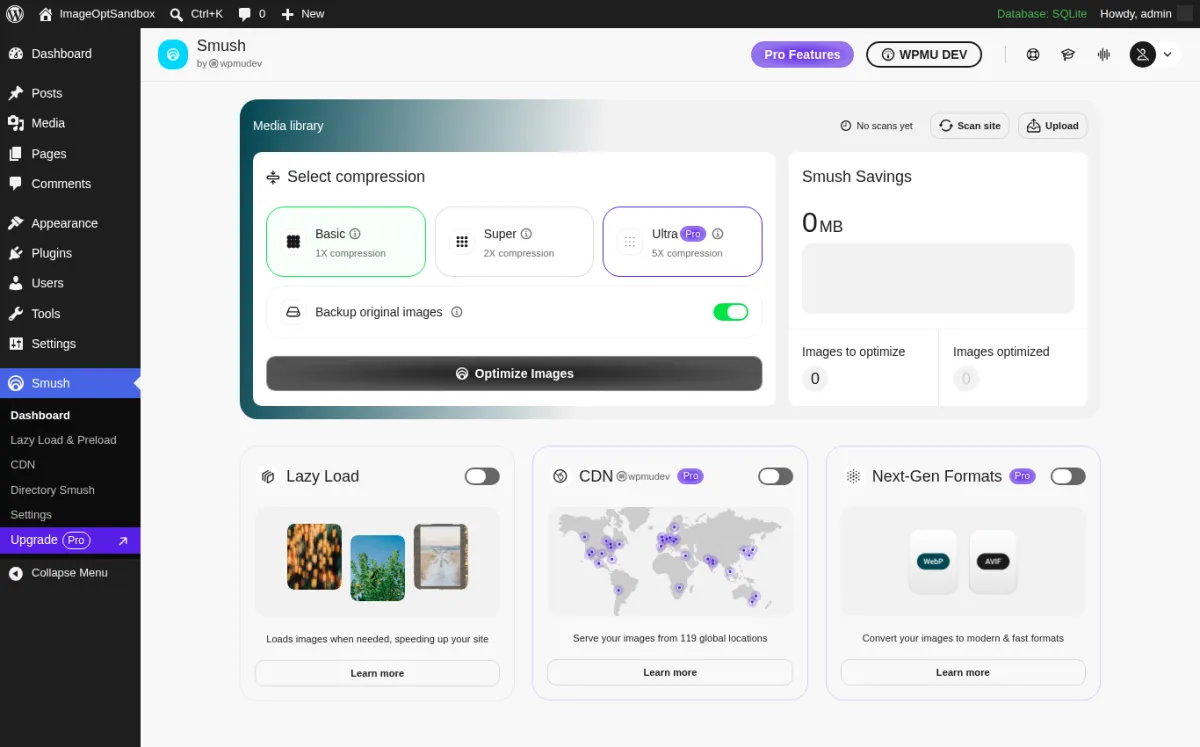The width and height of the screenshot is (1200, 747).
Task: Select Super 2X compression option
Action: tap(514, 242)
